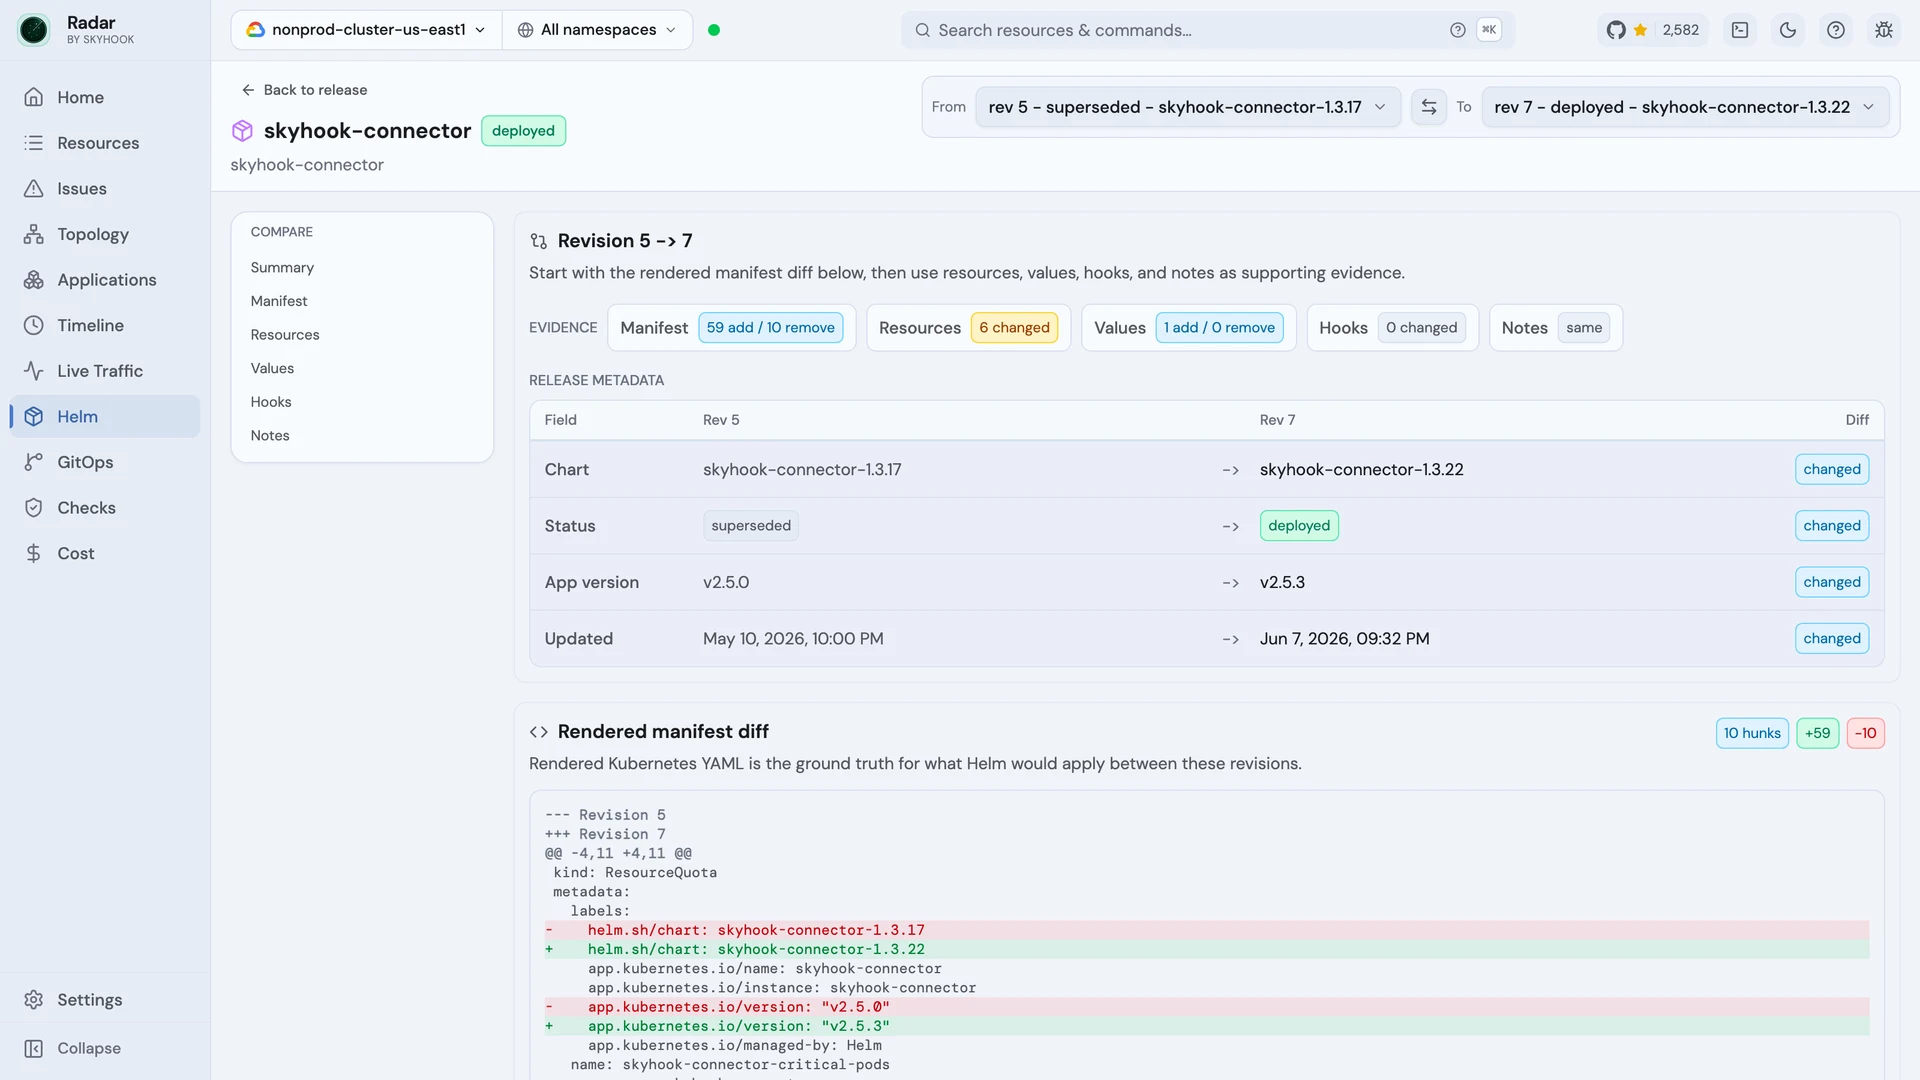Open Topology view icon

34,234
